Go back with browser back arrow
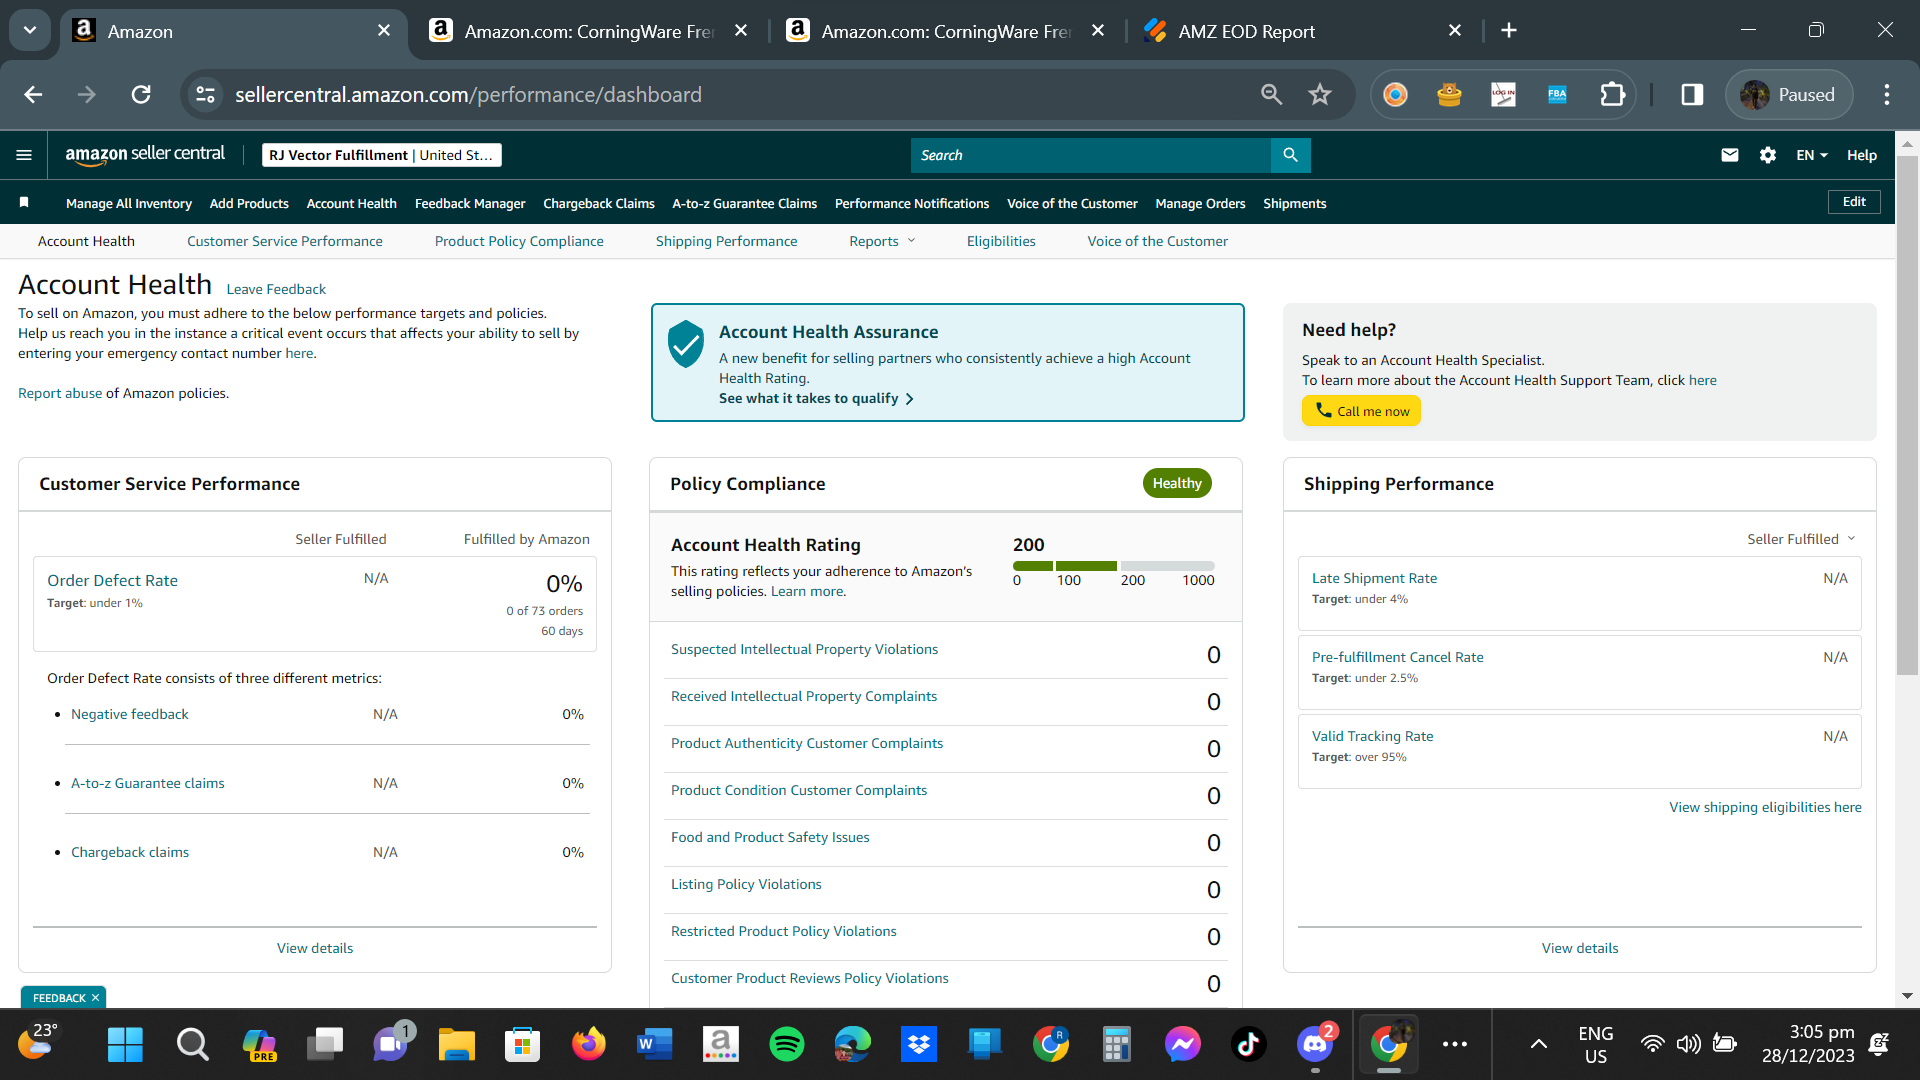1920x1080 pixels. click(33, 94)
